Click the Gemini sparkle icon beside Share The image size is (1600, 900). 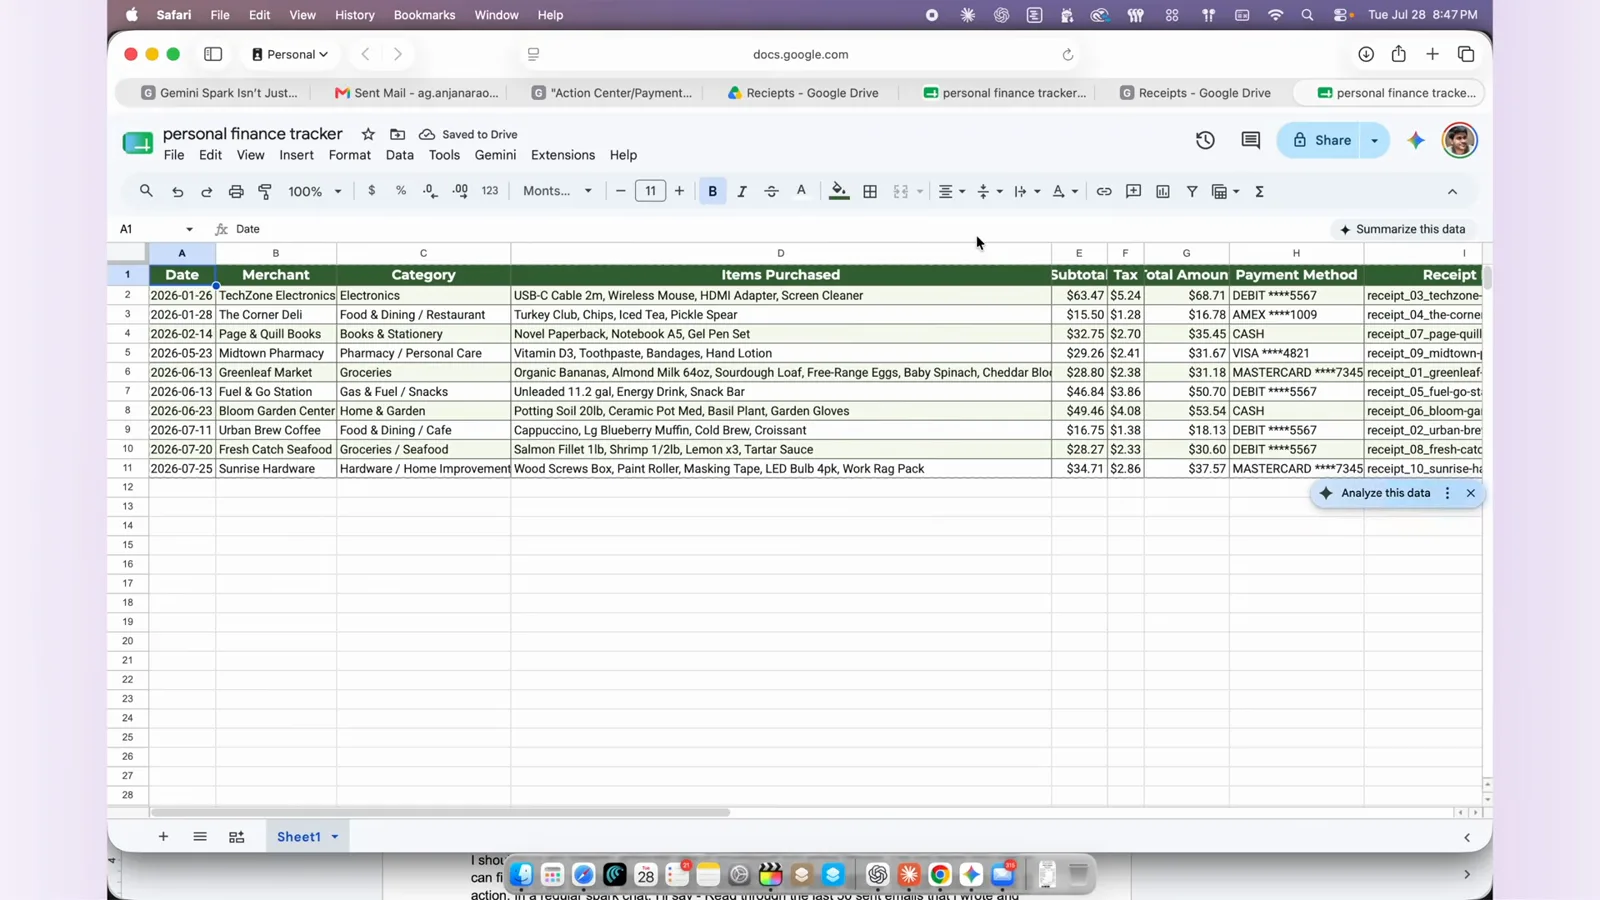pos(1416,140)
